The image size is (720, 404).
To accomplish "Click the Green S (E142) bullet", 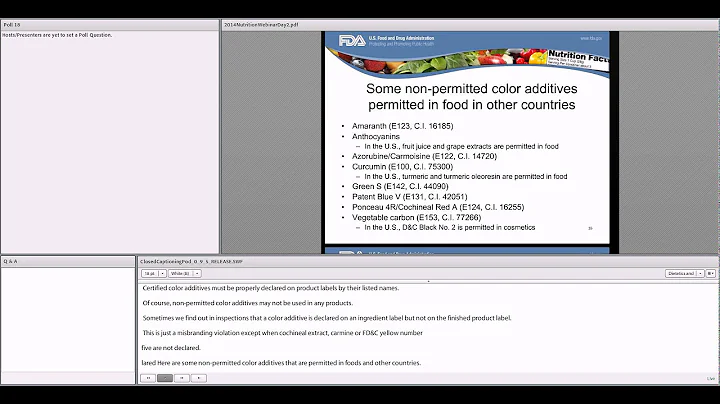I will tap(400, 186).
